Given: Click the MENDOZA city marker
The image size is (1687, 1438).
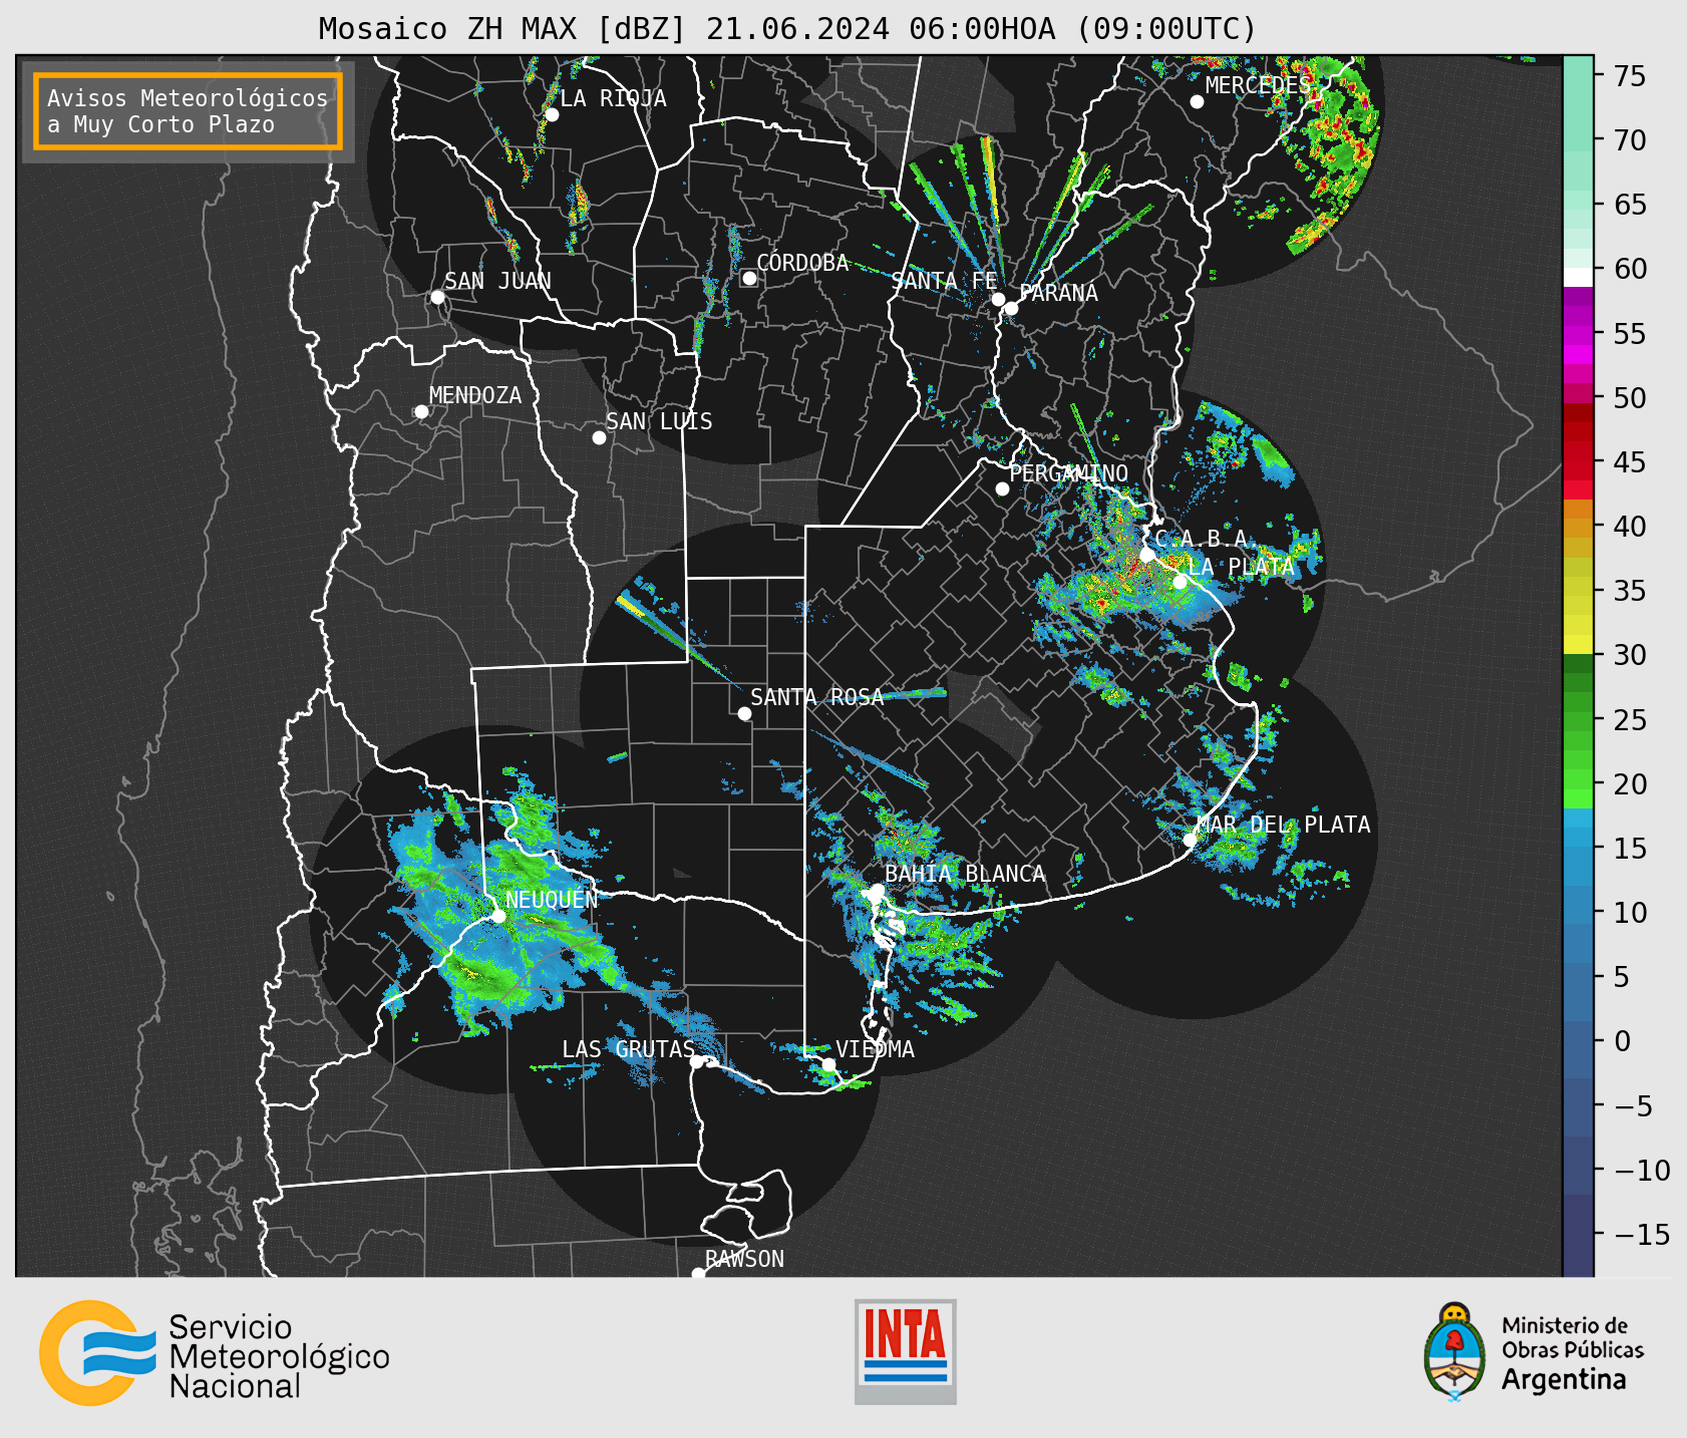Looking at the screenshot, I should [x=421, y=412].
